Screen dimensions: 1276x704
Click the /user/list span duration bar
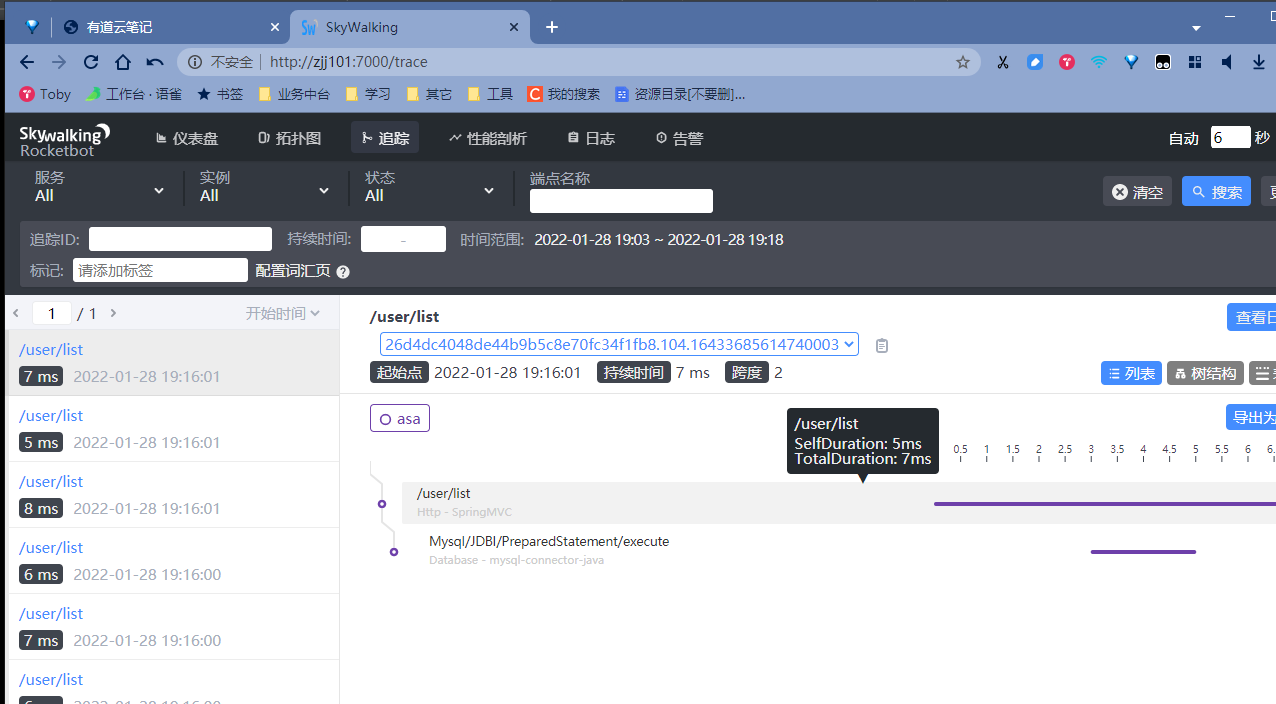[x=1104, y=504]
